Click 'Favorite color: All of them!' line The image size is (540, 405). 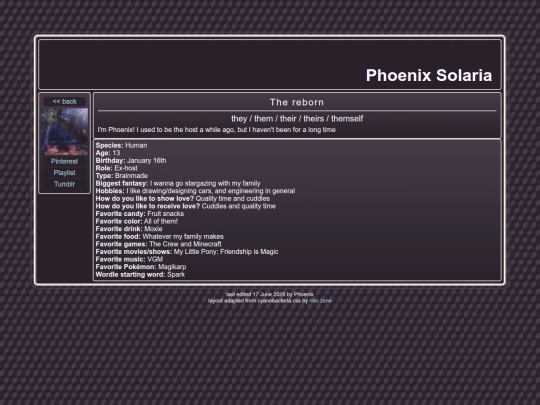click(x=137, y=221)
